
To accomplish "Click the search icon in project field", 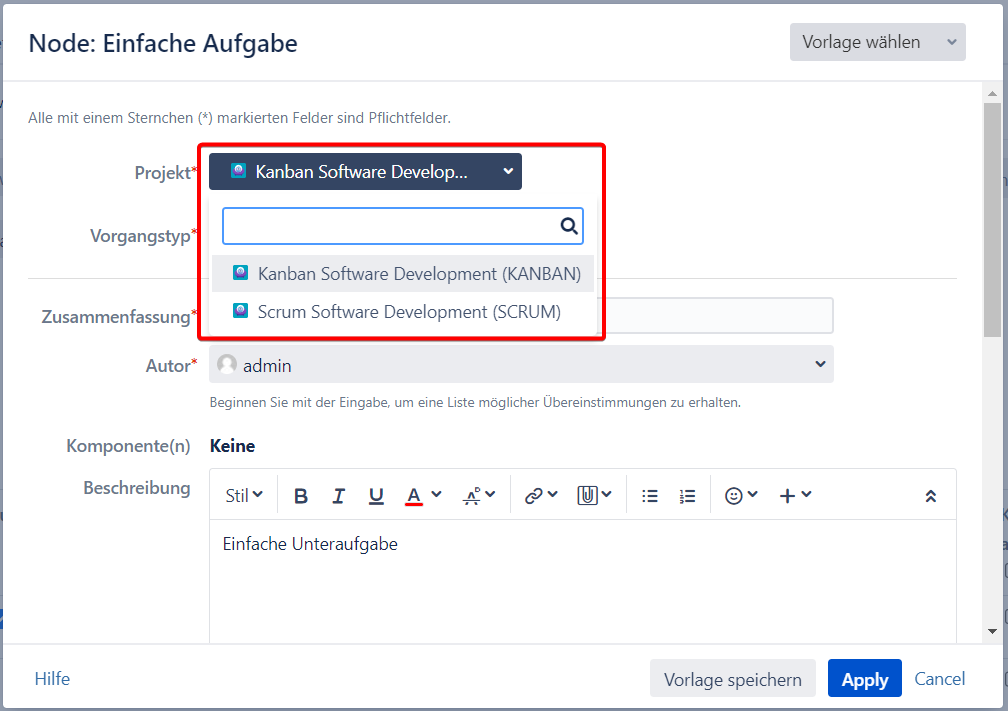I will 569,226.
